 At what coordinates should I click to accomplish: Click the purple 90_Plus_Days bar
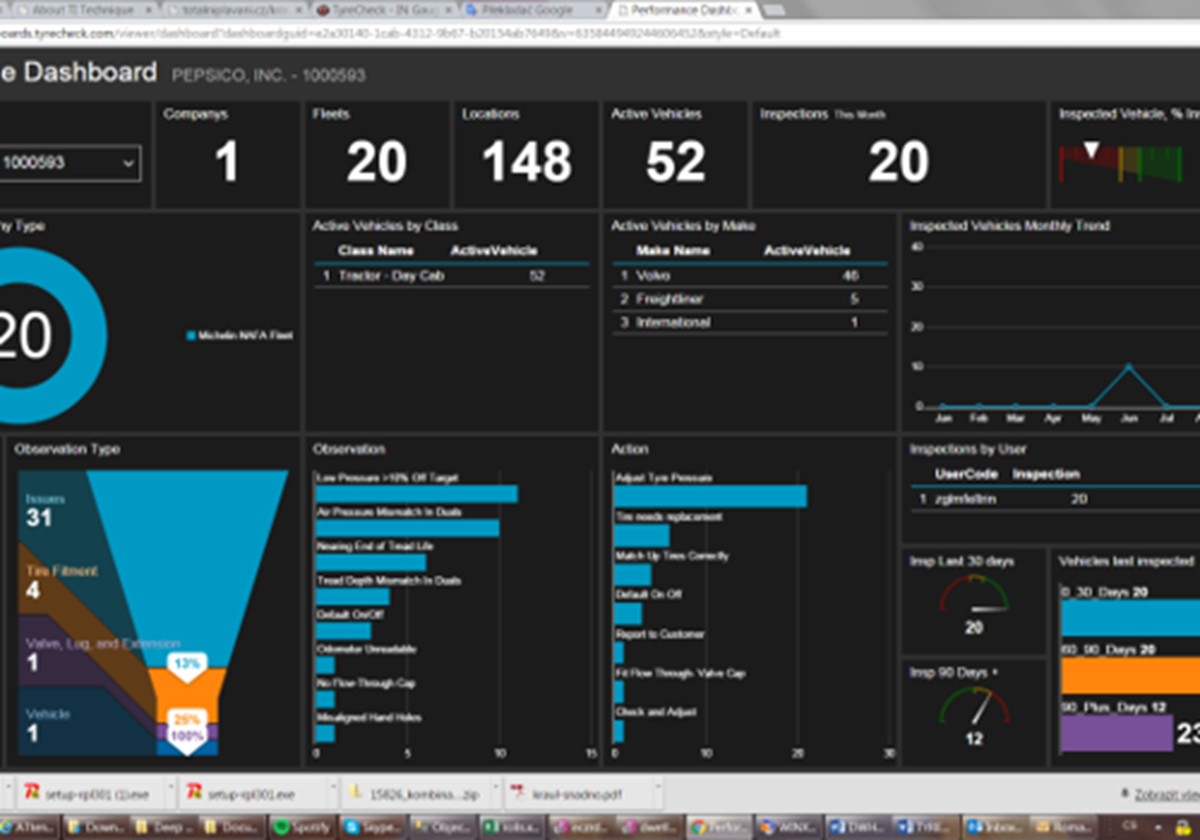coord(1116,732)
